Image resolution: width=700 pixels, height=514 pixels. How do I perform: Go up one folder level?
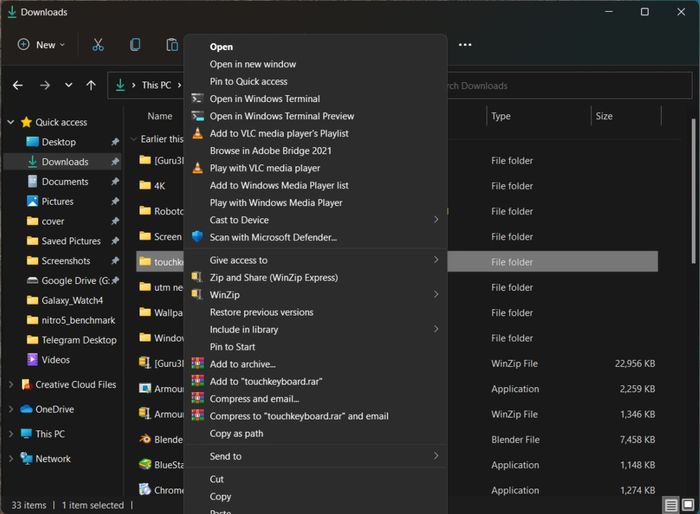(91, 85)
